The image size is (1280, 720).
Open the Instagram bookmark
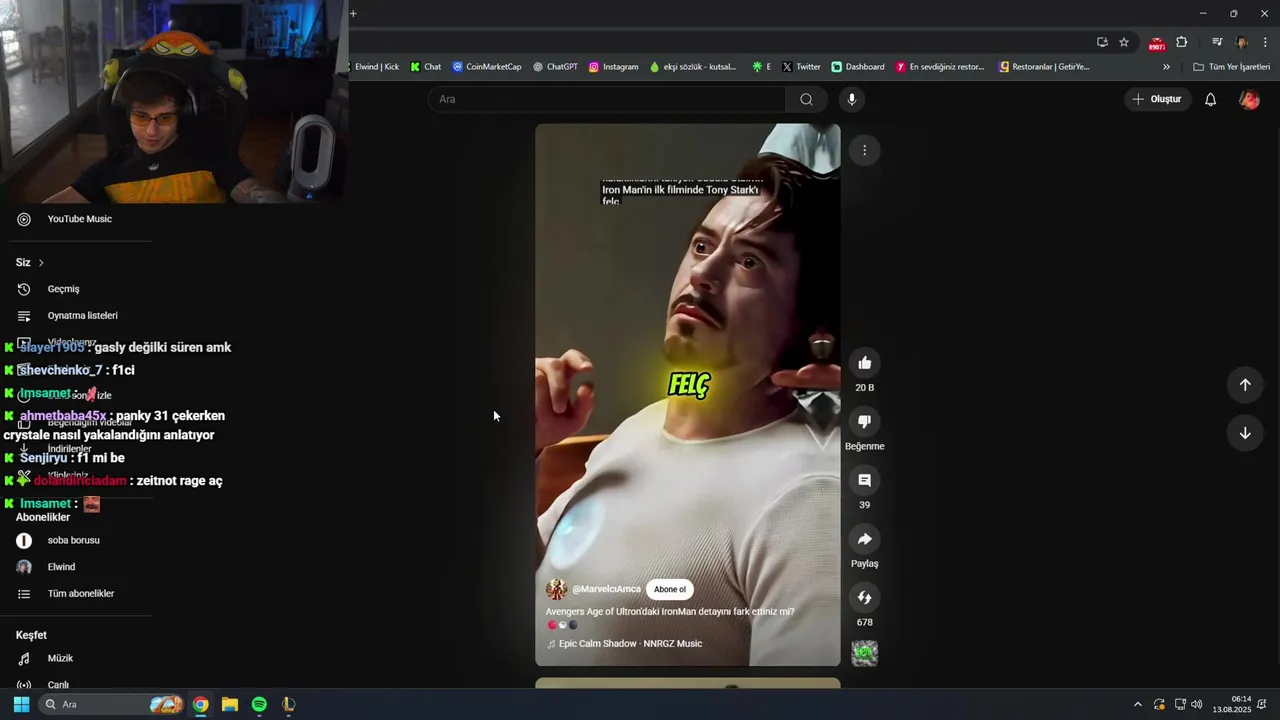click(x=614, y=67)
